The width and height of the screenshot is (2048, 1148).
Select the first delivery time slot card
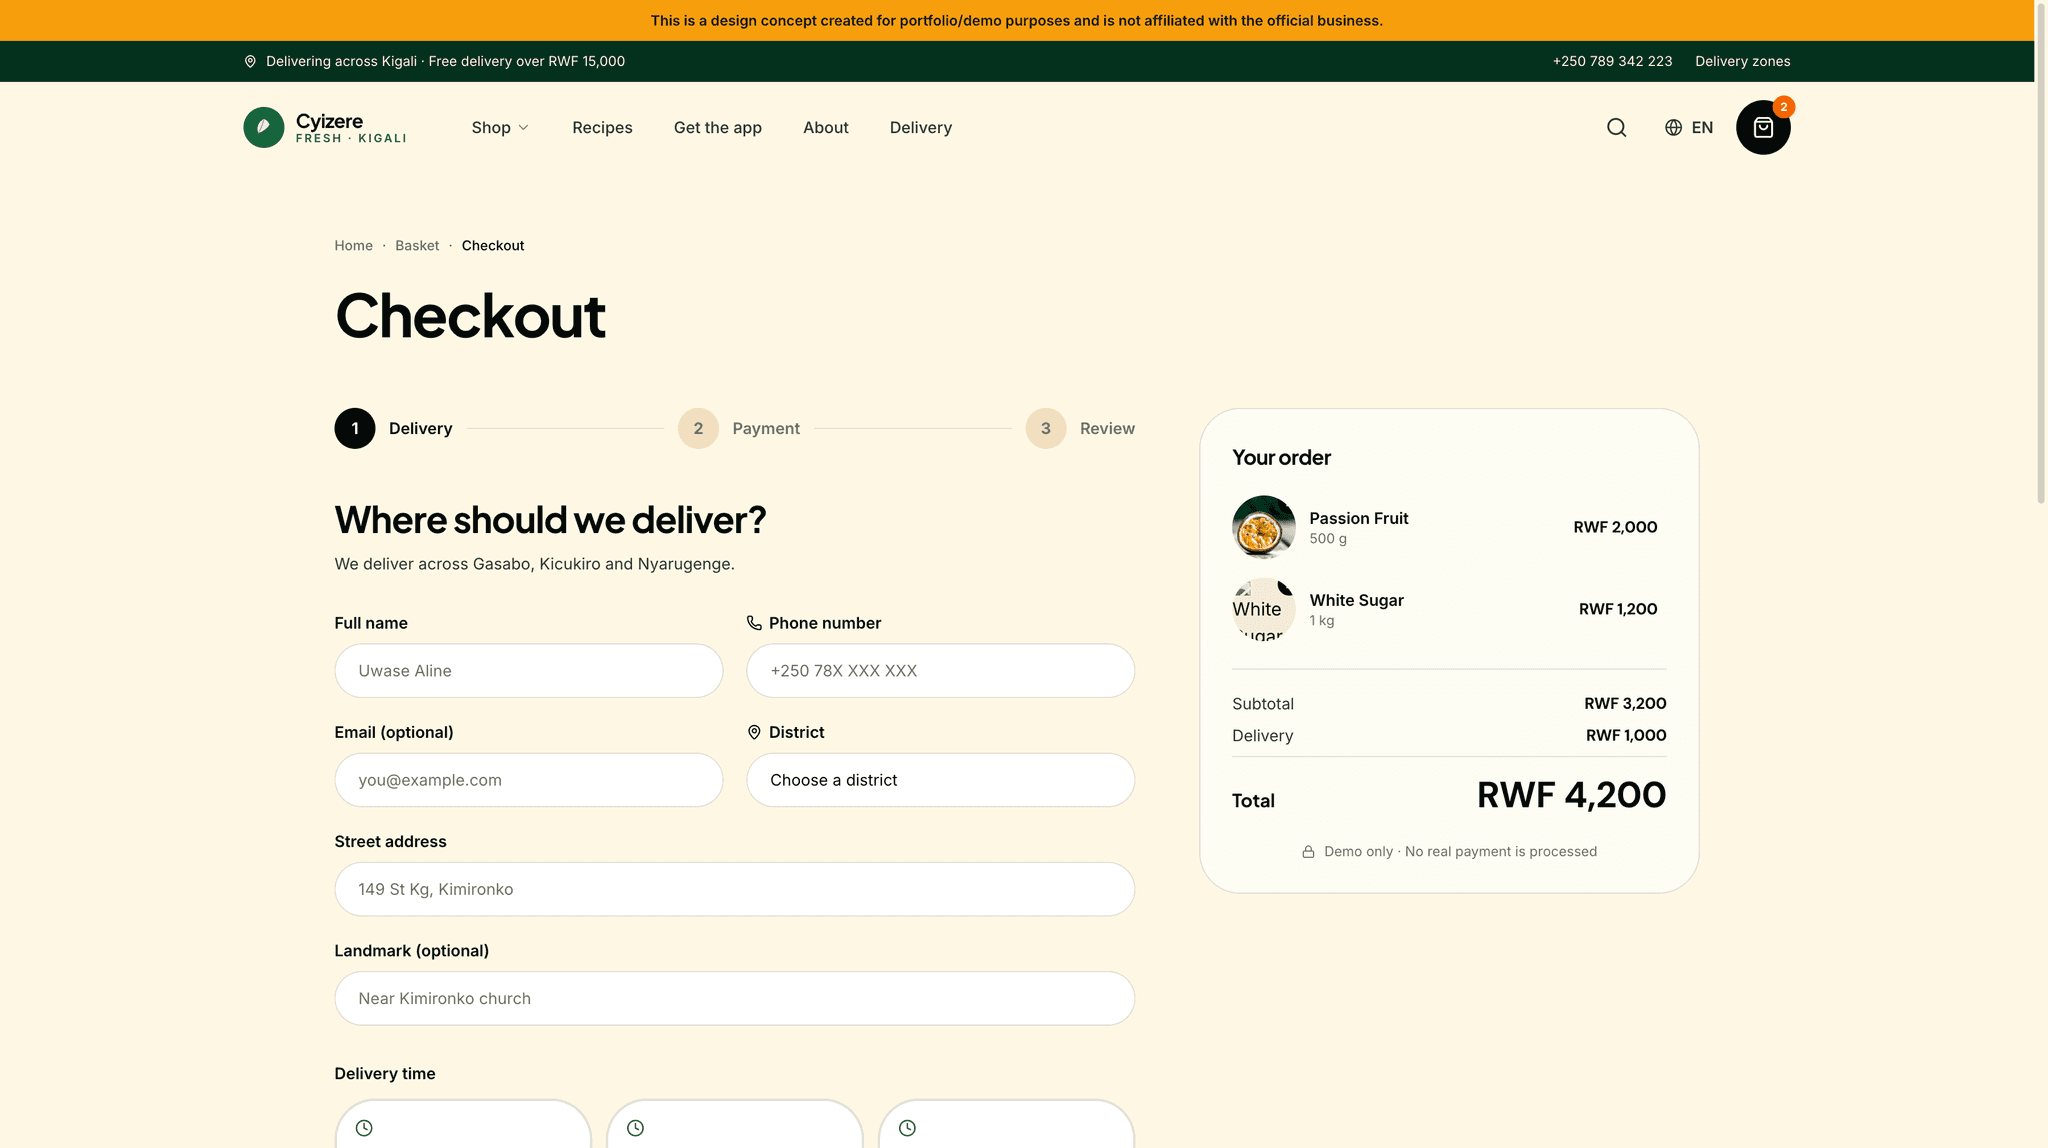click(463, 1124)
